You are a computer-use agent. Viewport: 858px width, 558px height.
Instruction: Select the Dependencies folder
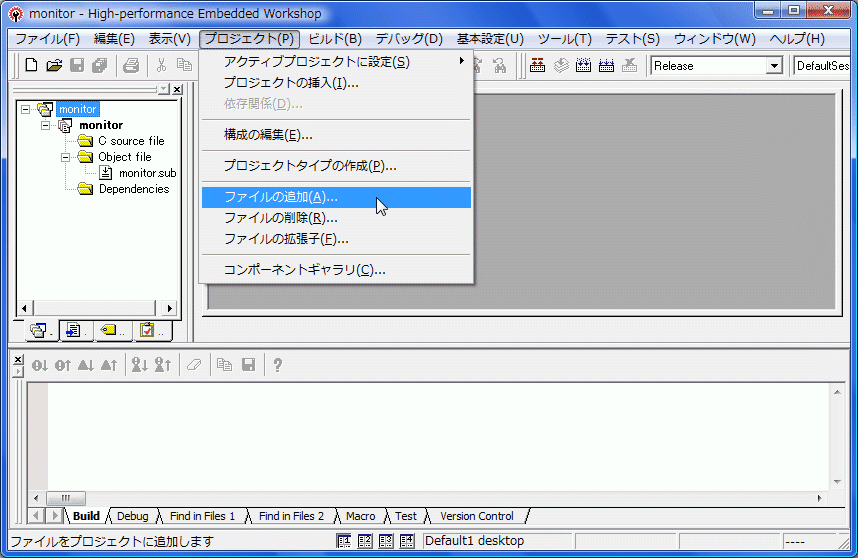[134, 189]
